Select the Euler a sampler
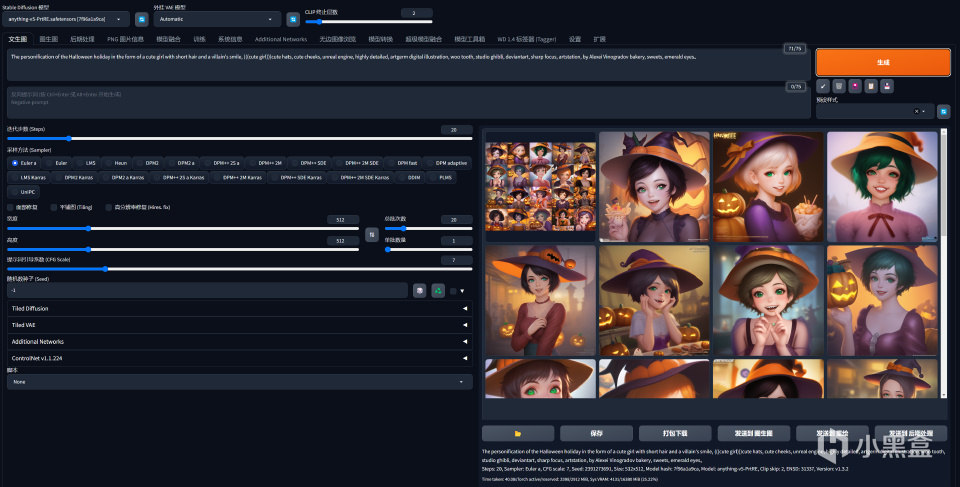The height and width of the screenshot is (487, 960). pyautogui.click(x=24, y=163)
